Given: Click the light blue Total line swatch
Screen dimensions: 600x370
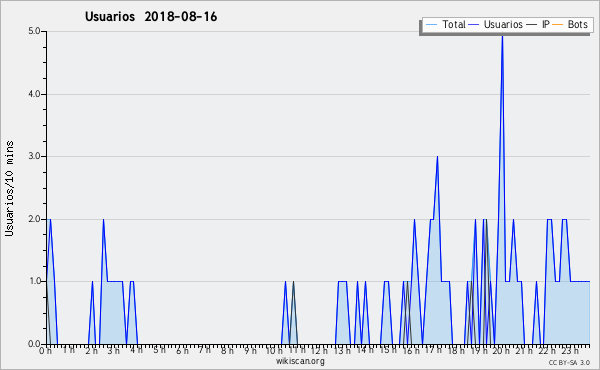Looking at the screenshot, I should pos(431,25).
